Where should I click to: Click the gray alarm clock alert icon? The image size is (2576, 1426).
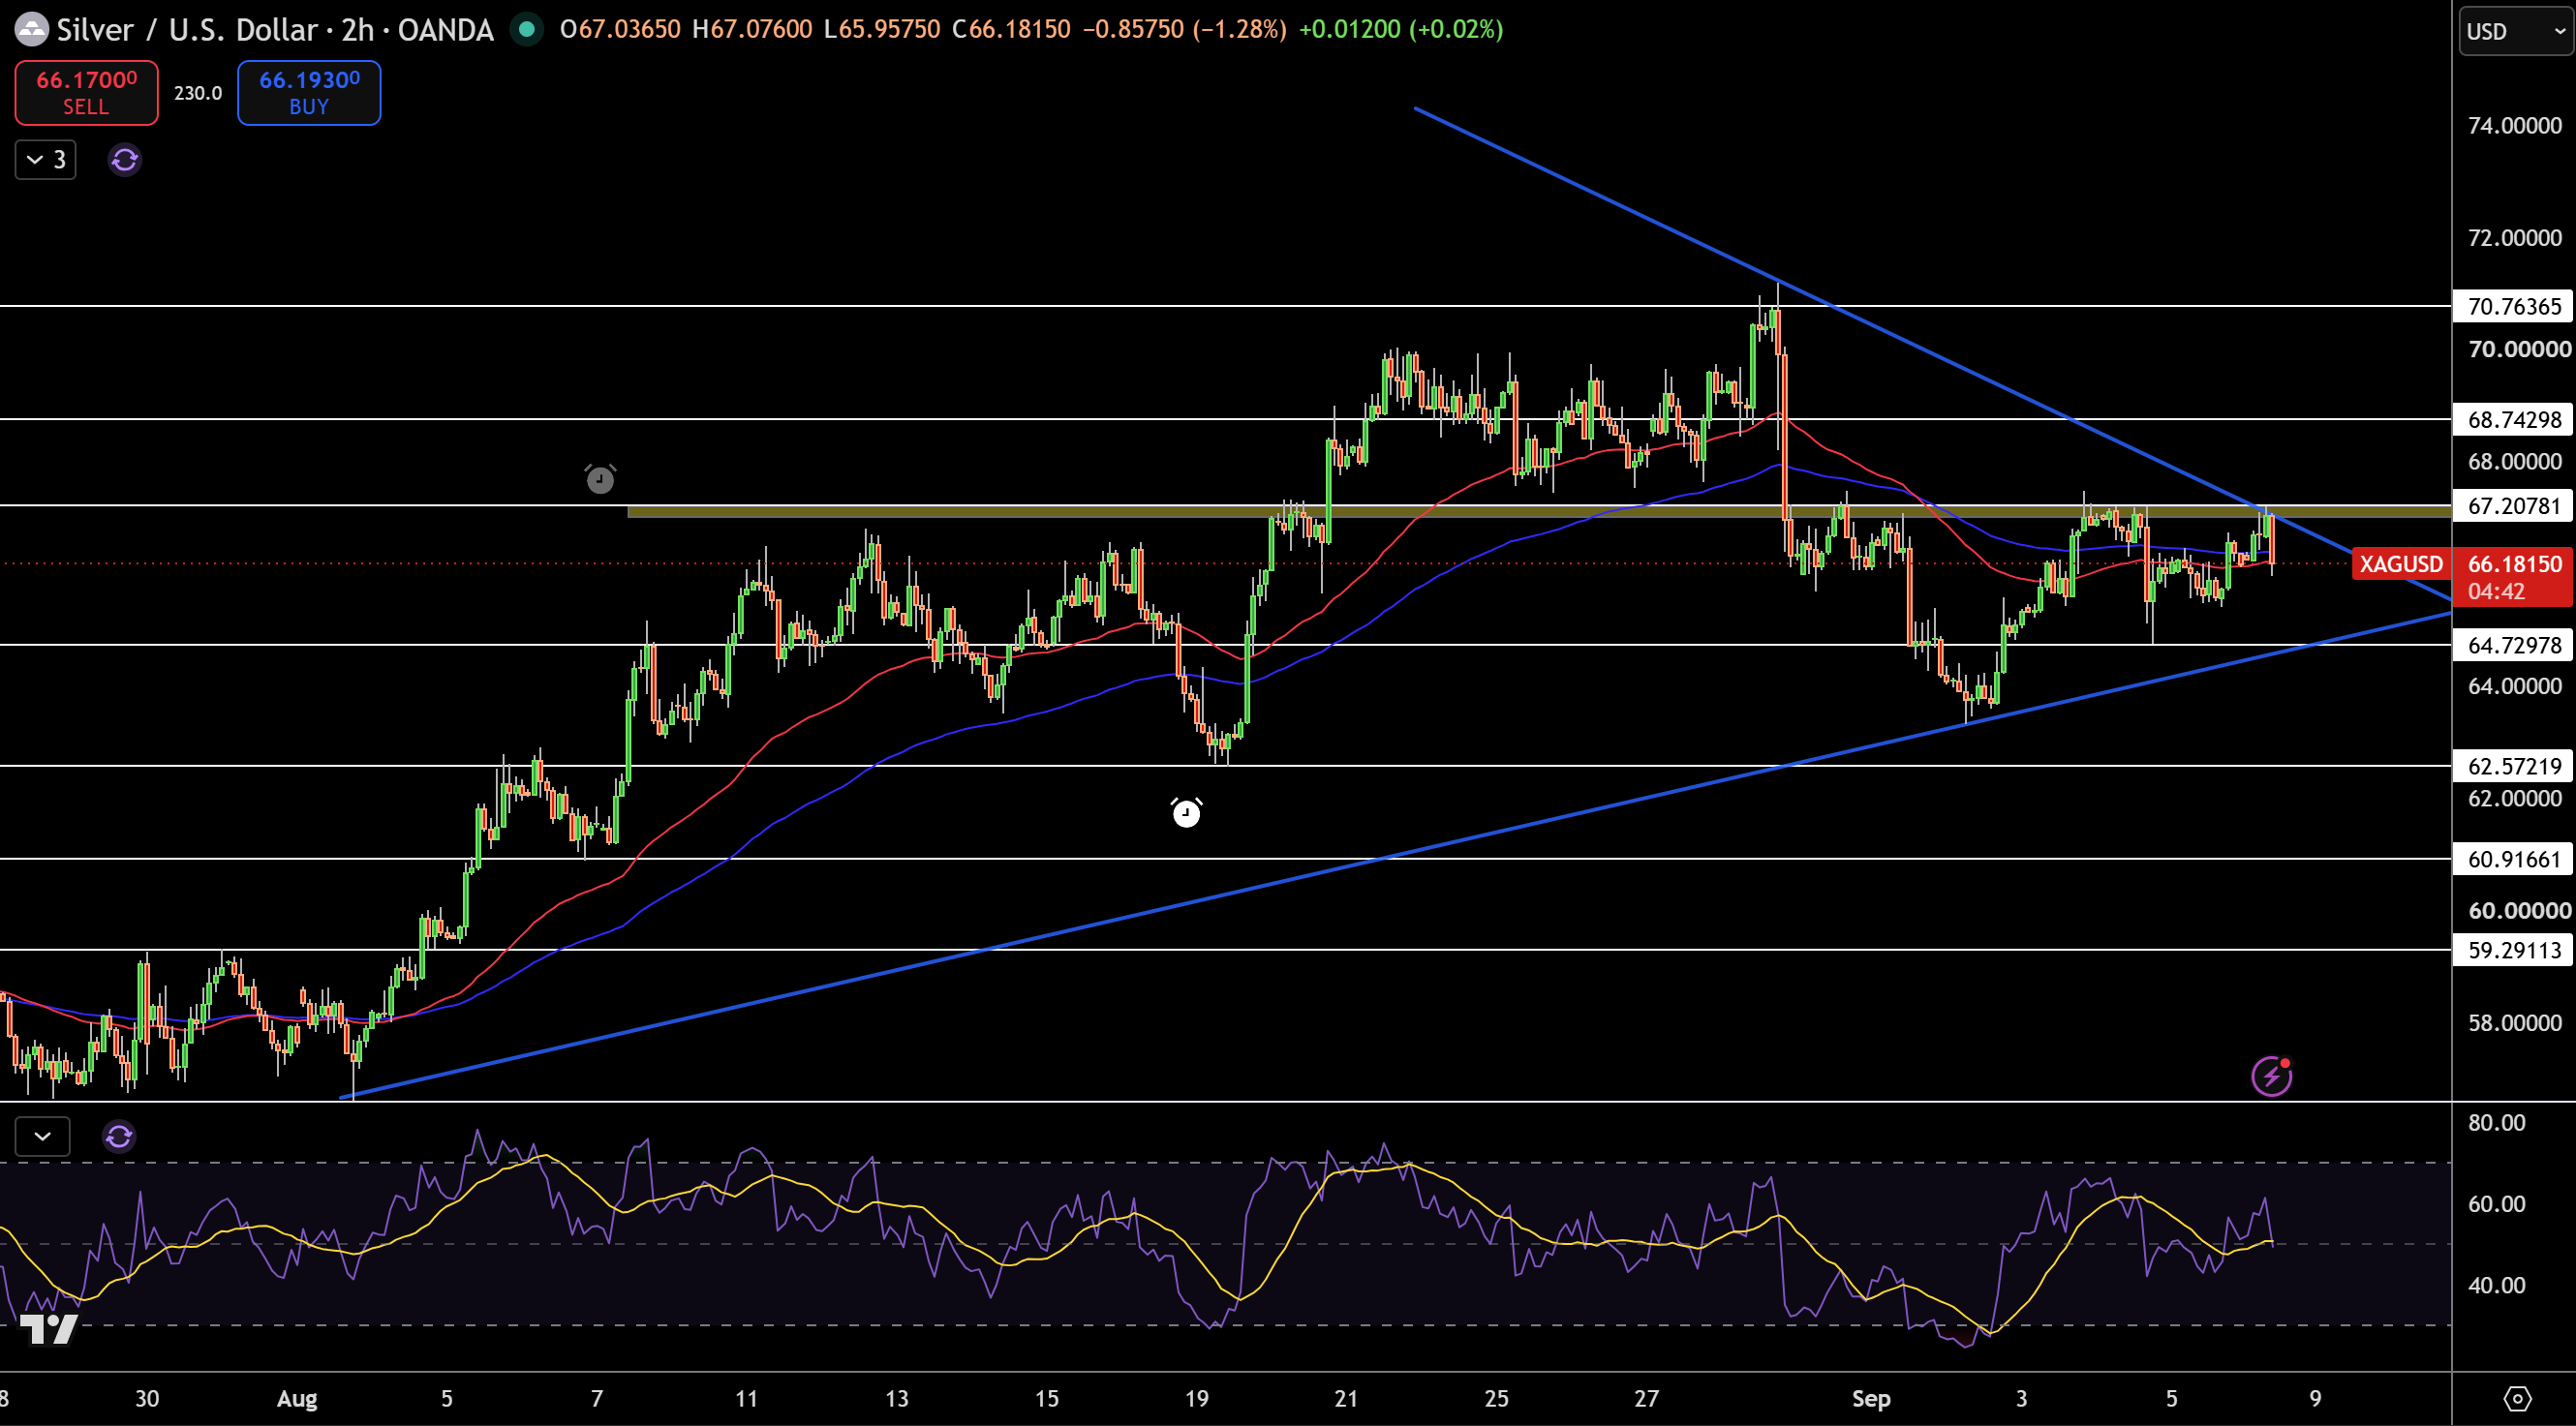600,479
